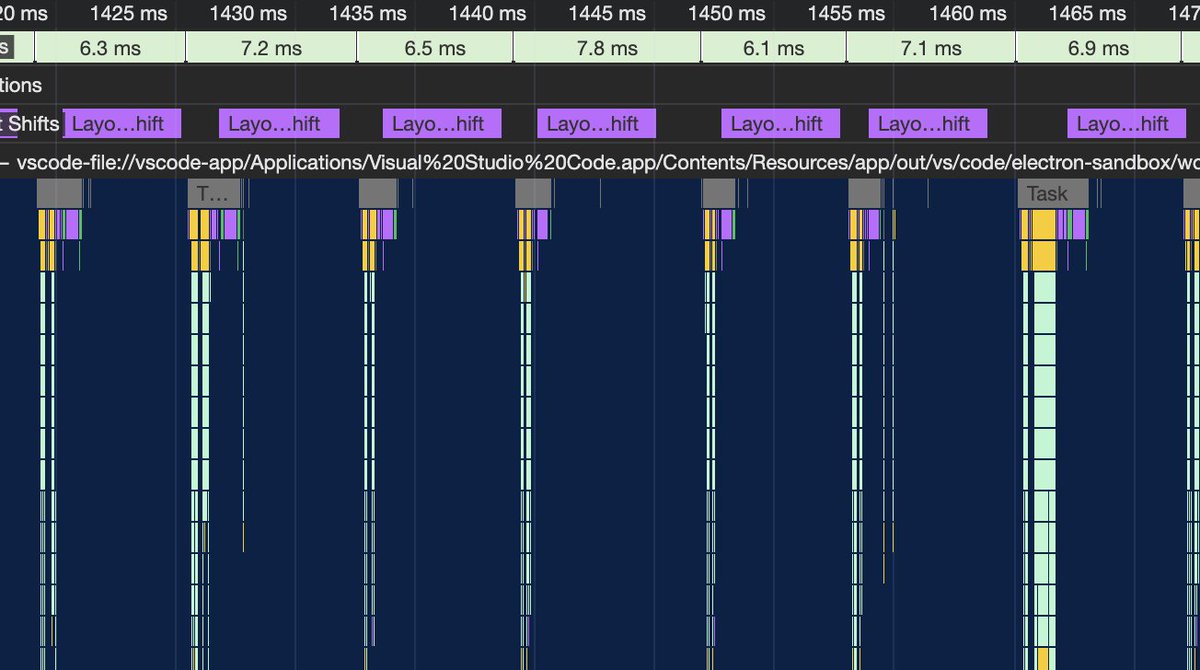Click the 1465 ms ruler mark
The width and height of the screenshot is (1200, 670).
[x=1086, y=14]
